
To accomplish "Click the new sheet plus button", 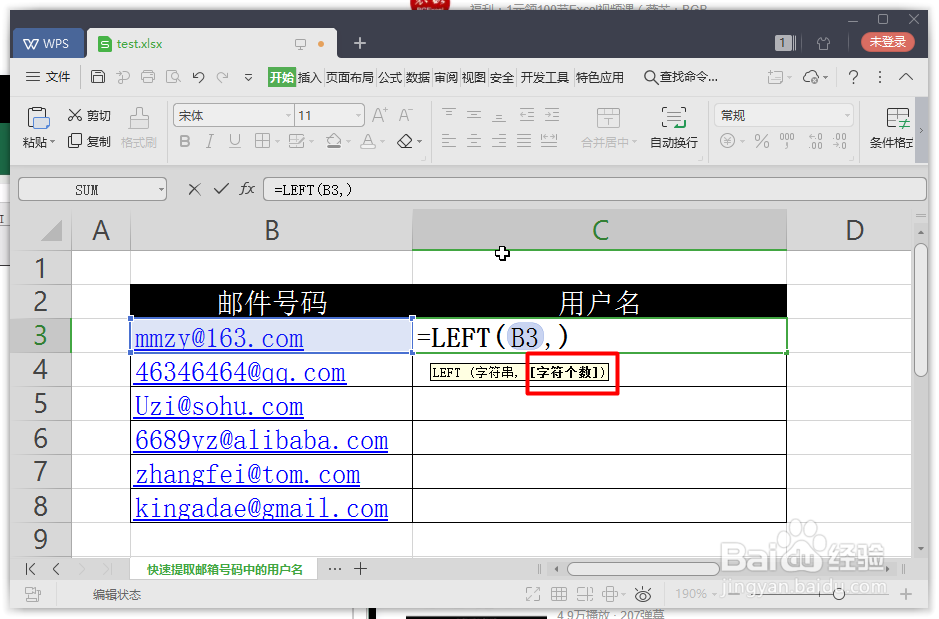I will (359, 568).
